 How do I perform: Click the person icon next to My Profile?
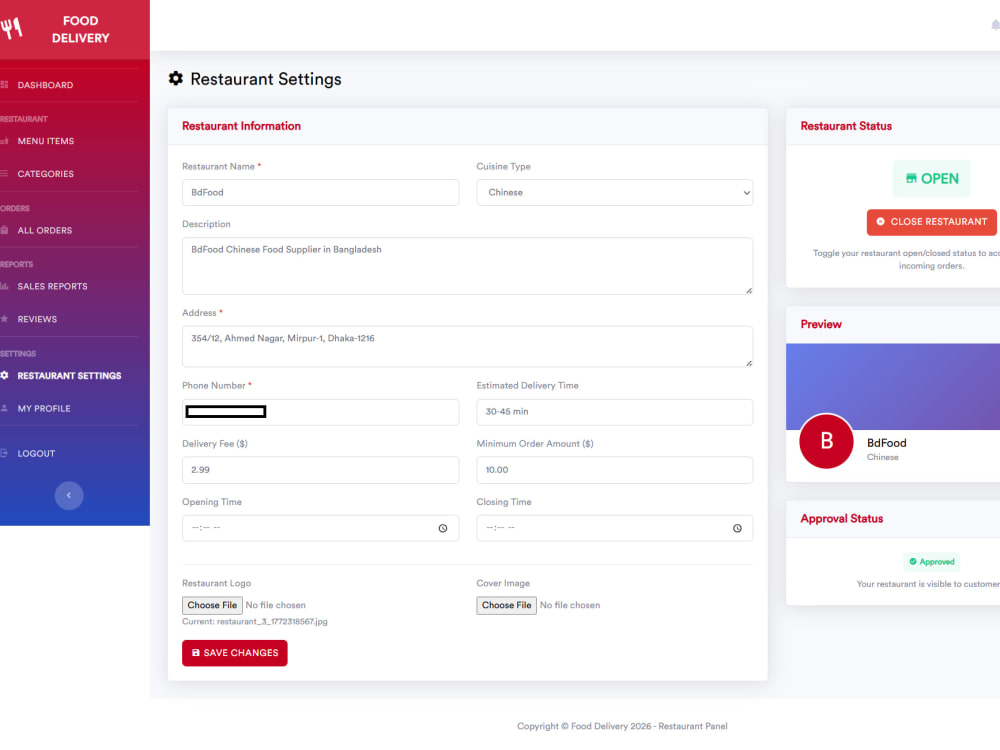4,408
